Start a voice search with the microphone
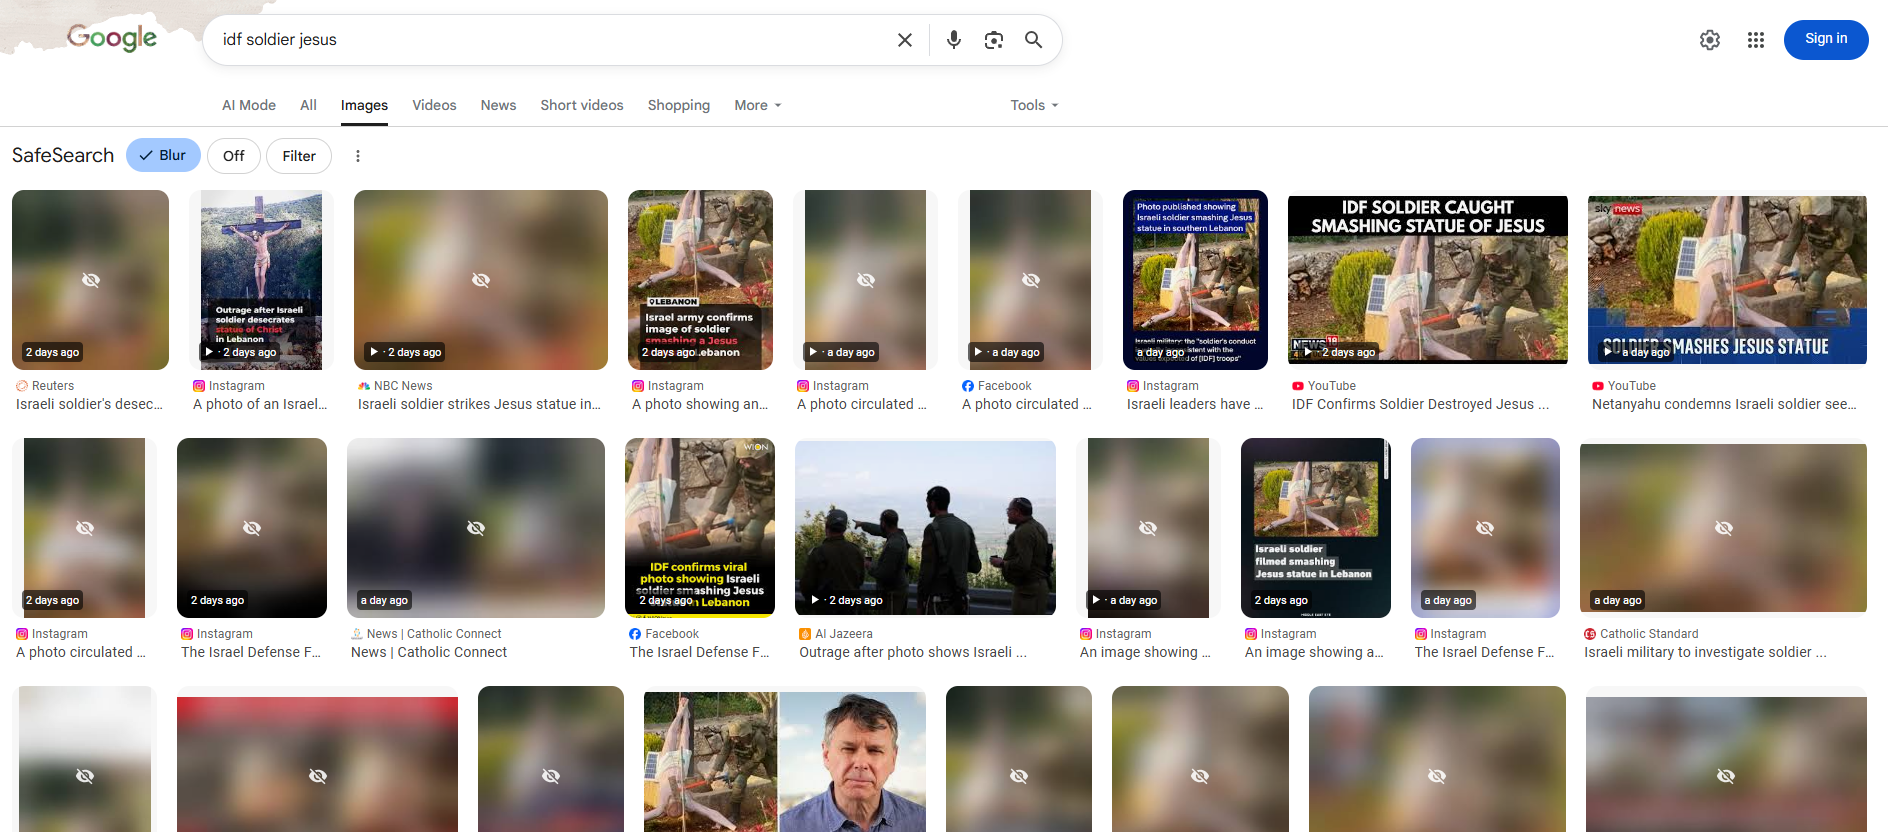1888x832 pixels. [x=954, y=40]
